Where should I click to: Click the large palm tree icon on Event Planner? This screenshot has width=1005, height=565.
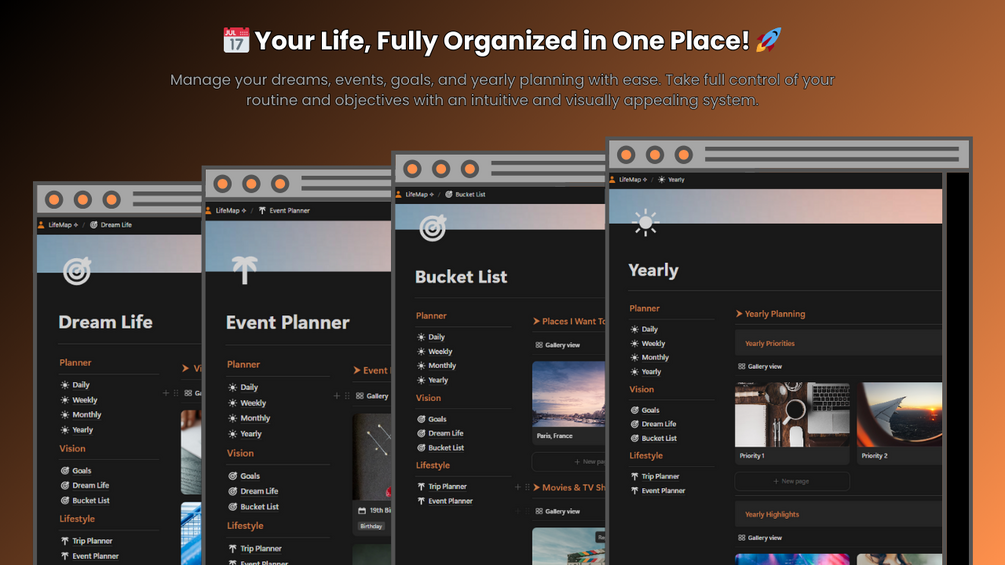pyautogui.click(x=244, y=270)
